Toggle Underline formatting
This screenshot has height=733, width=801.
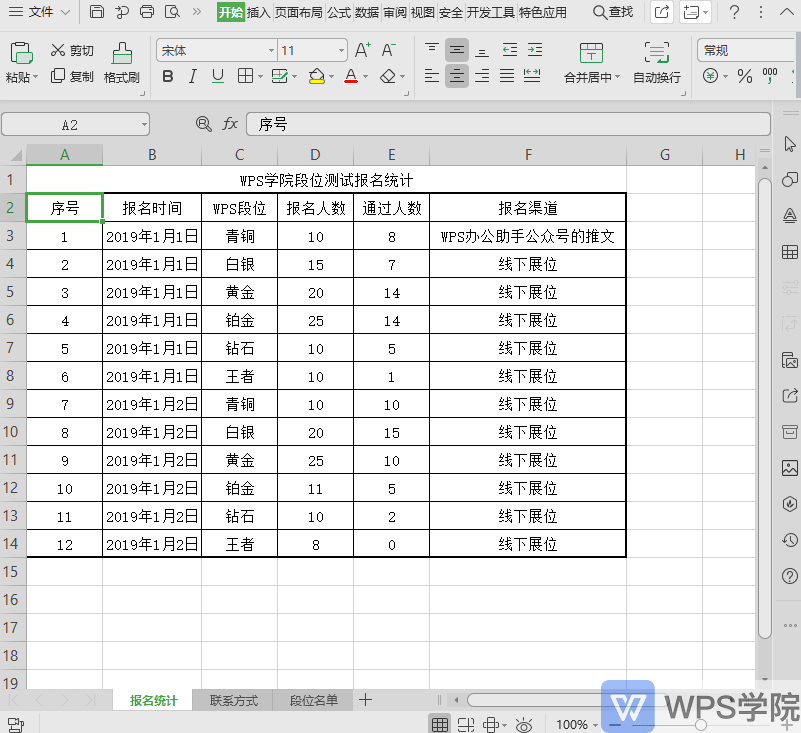coord(218,77)
